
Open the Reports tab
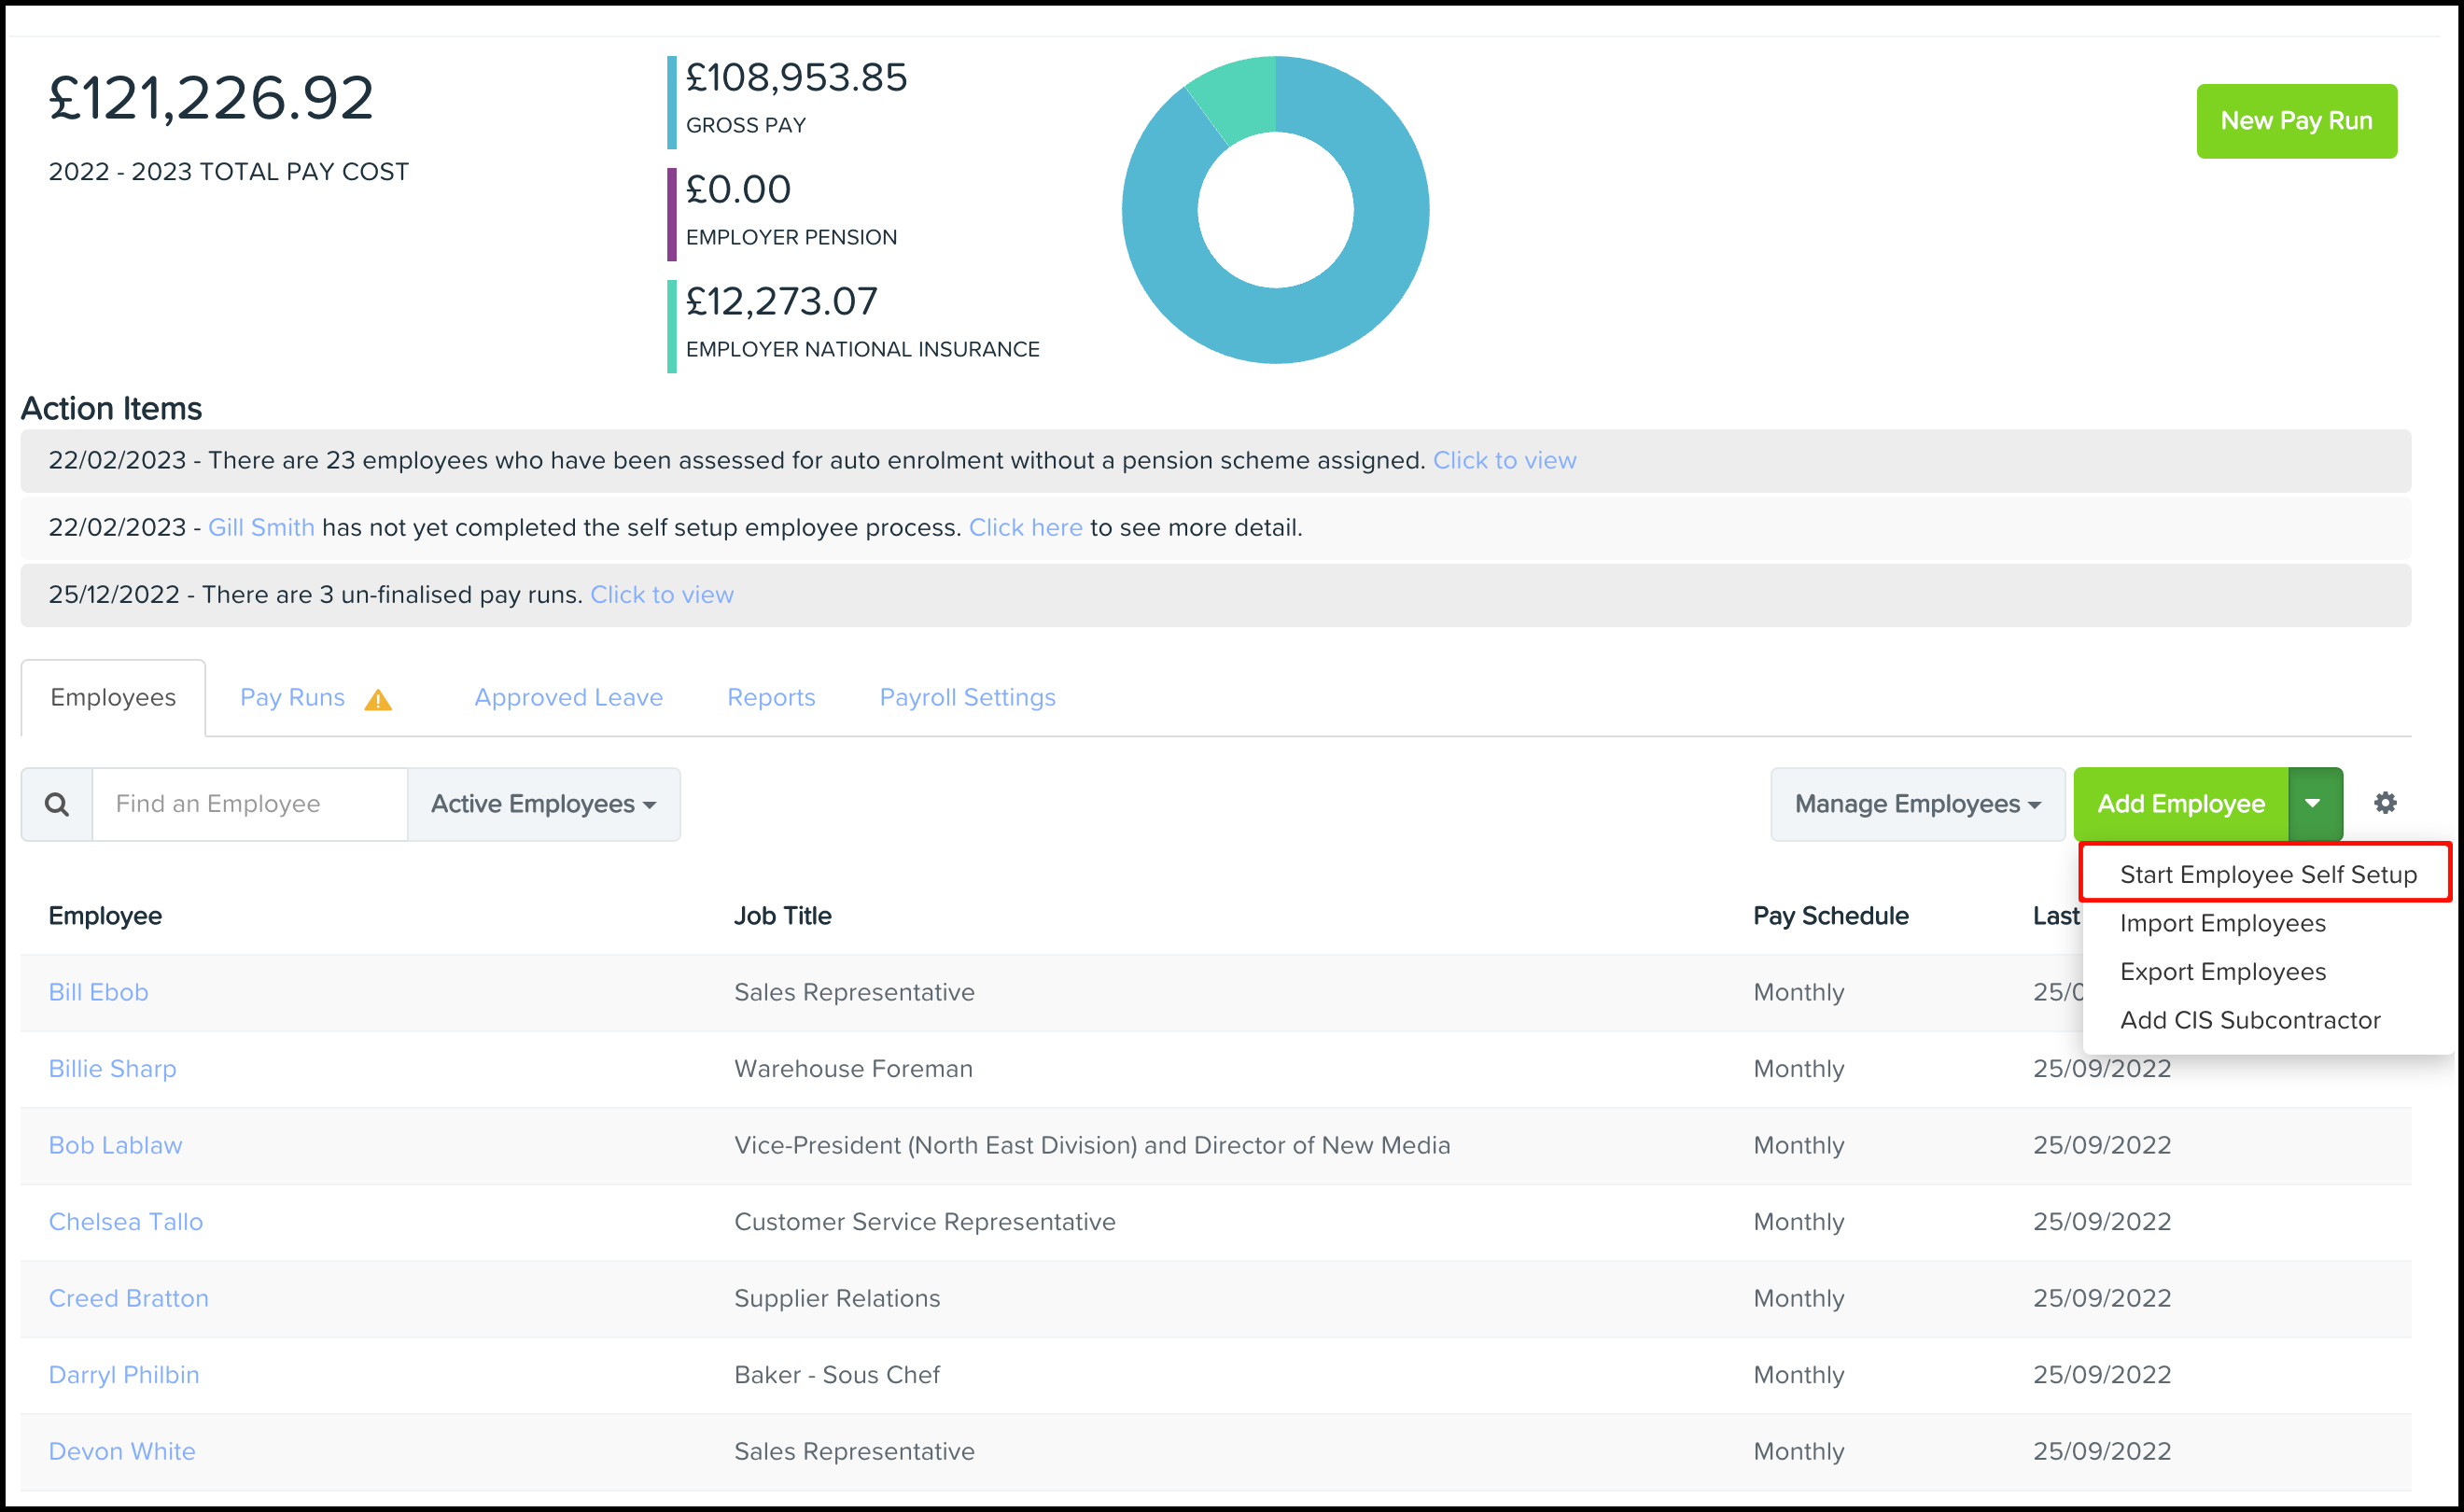click(771, 697)
